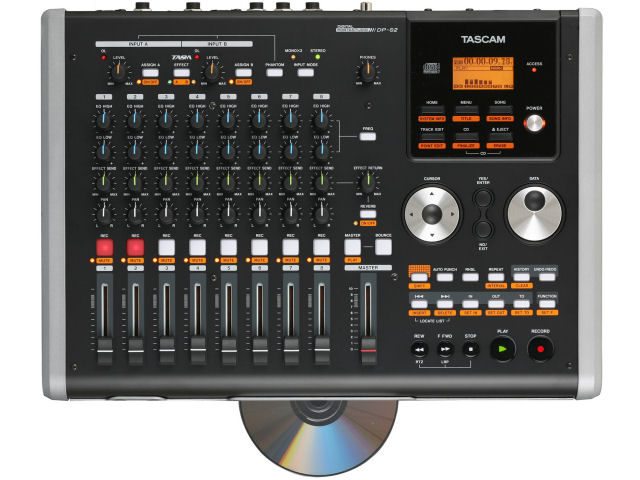Image resolution: width=640 pixels, height=480 pixels.
Task: Click the CURSOR pad left arrow
Action: coord(411,214)
